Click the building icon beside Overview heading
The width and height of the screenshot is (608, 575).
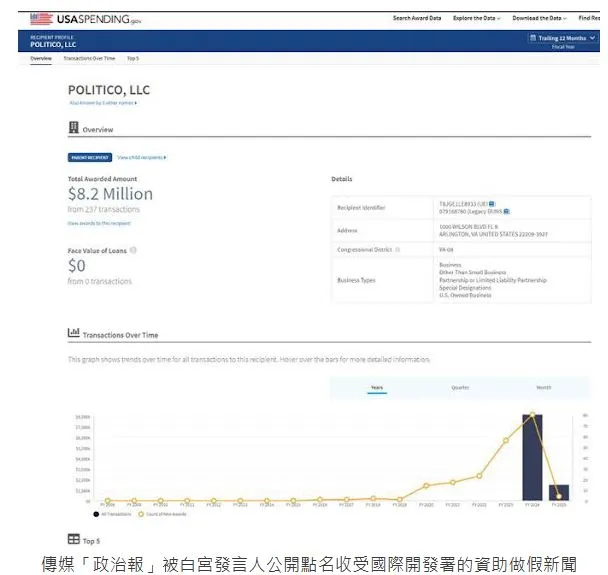click(73, 128)
